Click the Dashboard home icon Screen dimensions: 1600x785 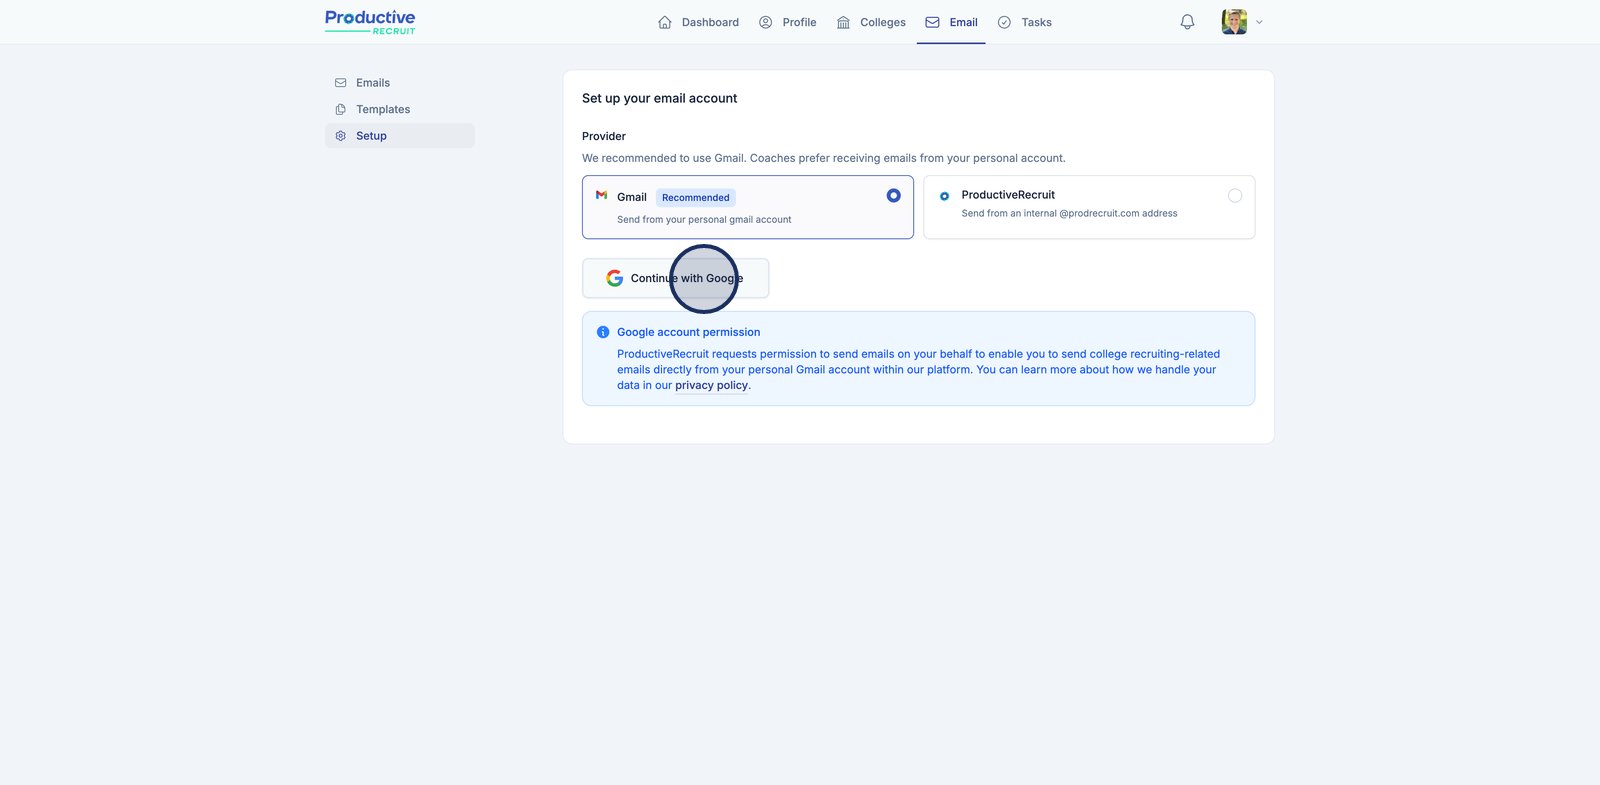click(x=665, y=22)
